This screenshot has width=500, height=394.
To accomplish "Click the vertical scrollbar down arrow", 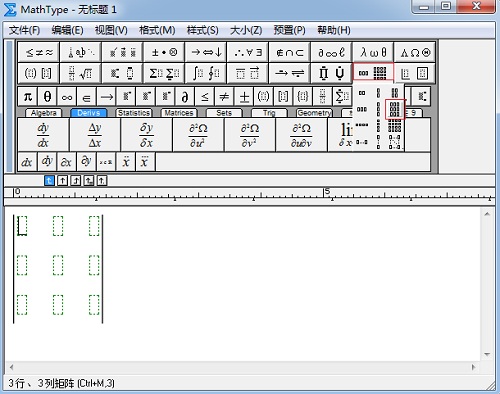I will click(x=487, y=354).
